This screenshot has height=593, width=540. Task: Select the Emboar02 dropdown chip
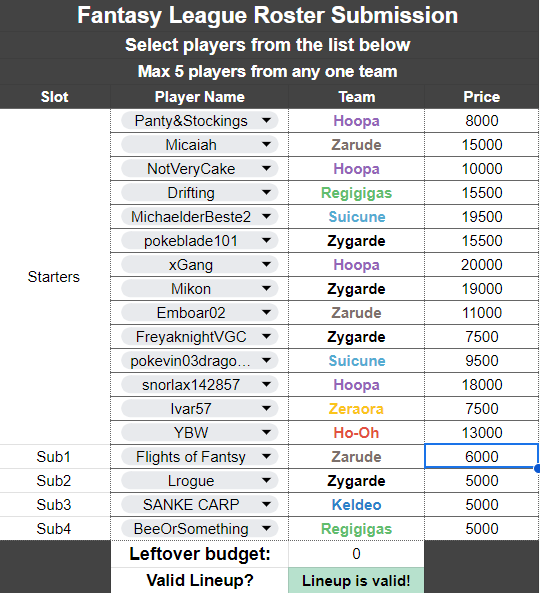coord(199,313)
